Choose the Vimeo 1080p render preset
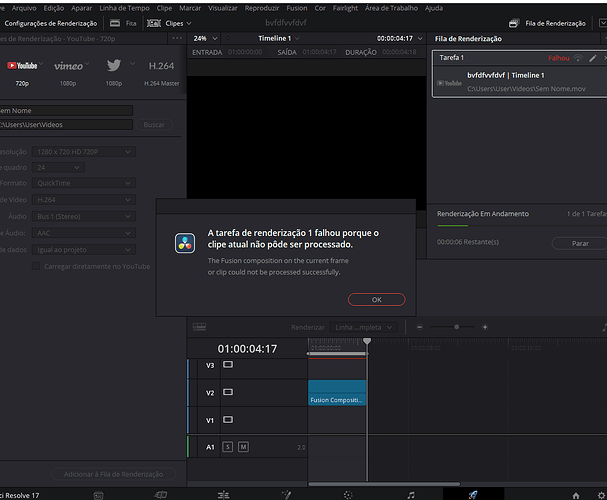This screenshot has height=500, width=607. (x=68, y=72)
